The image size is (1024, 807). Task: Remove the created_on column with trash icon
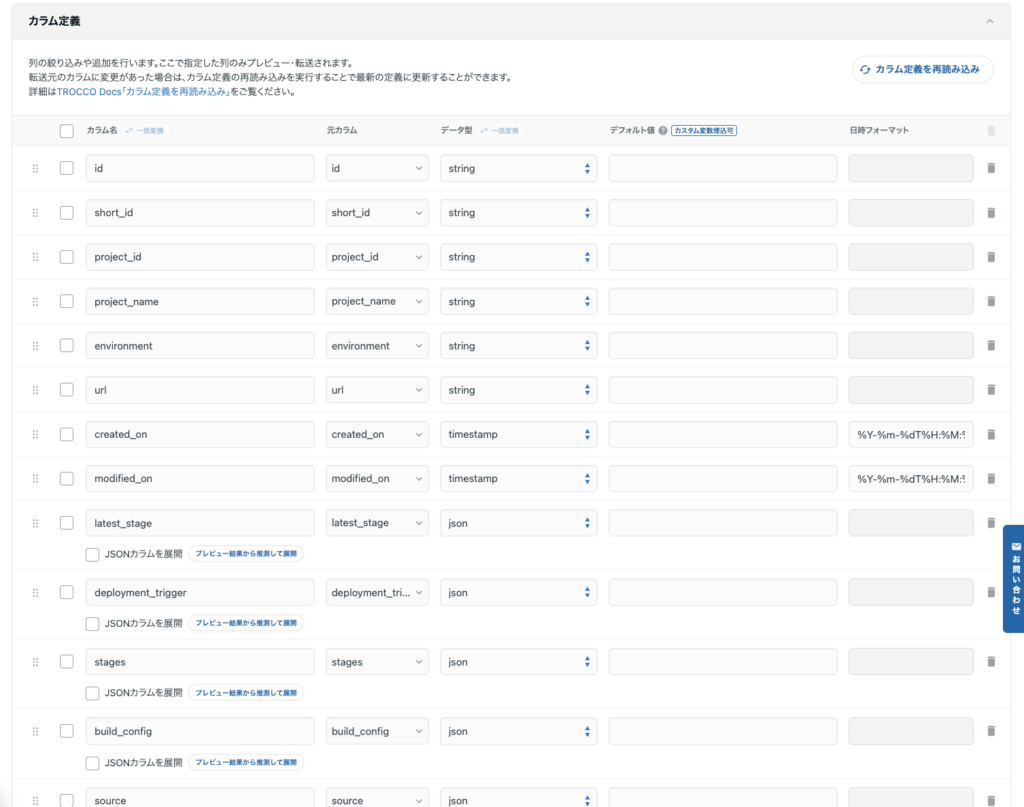click(991, 435)
